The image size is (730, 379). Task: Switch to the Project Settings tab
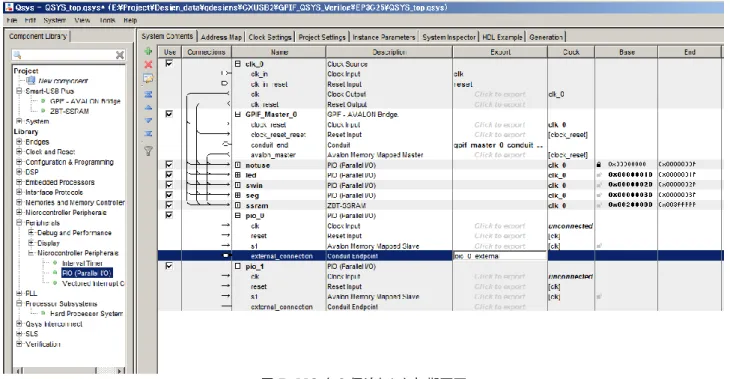(322, 37)
